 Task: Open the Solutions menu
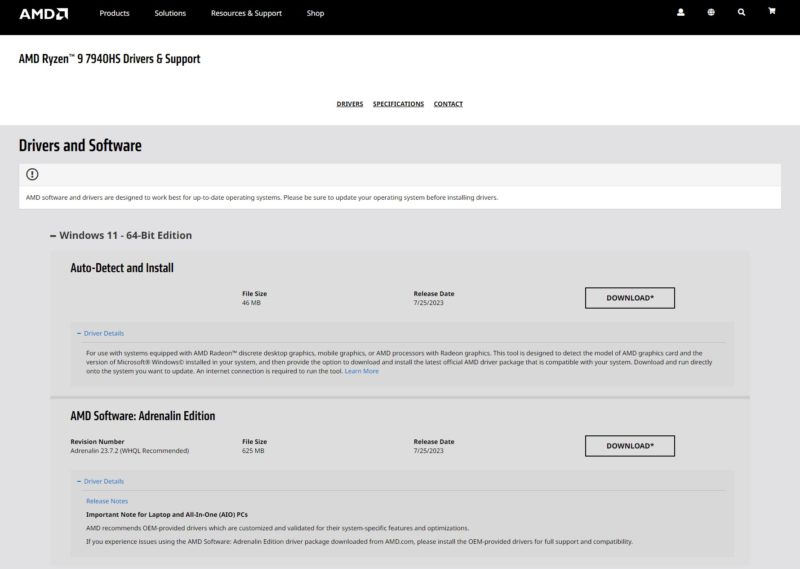tap(170, 13)
